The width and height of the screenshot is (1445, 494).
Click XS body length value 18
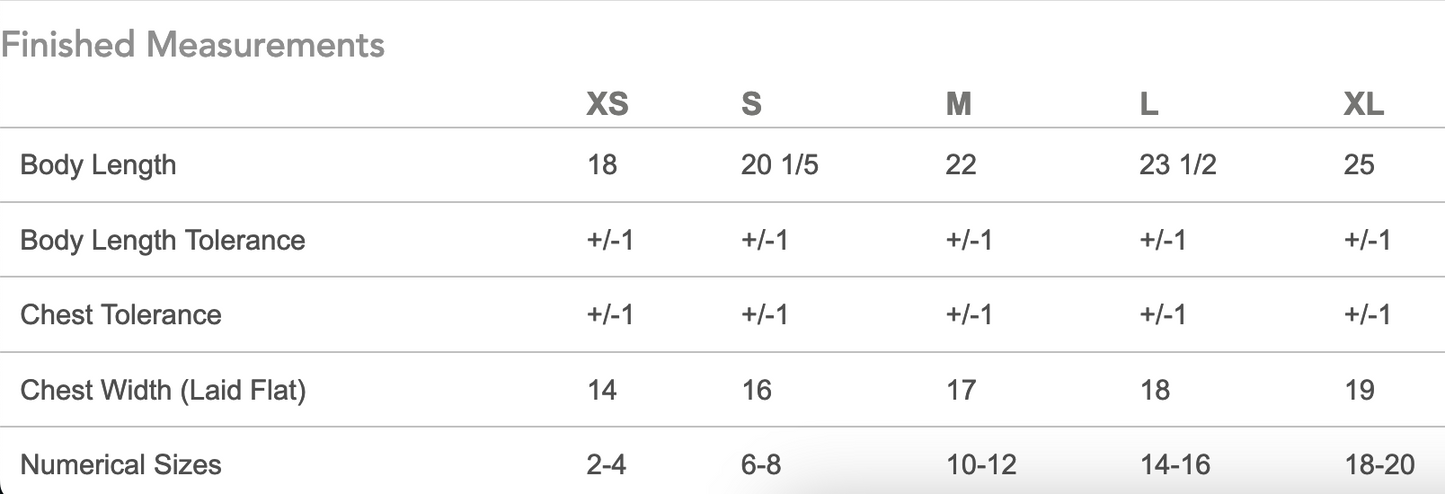point(602,165)
